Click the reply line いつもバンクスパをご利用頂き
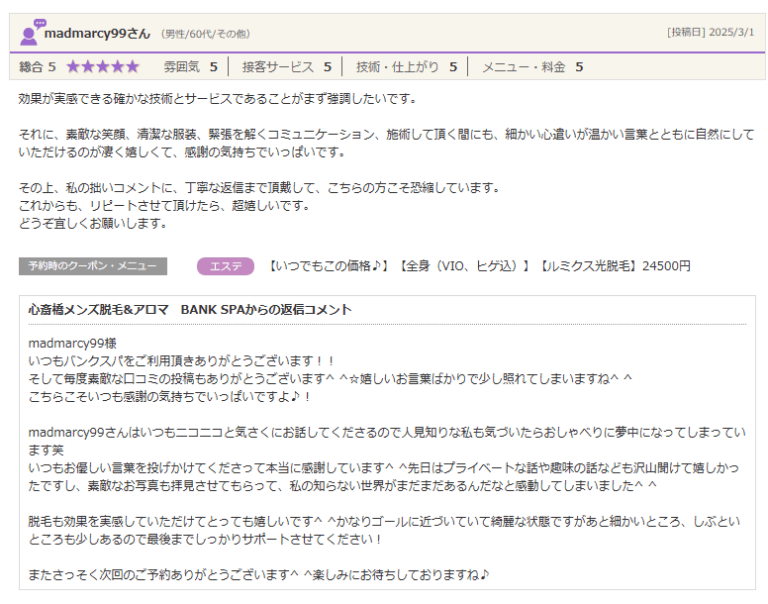Viewport: 768px width, 604px height. coord(181,361)
